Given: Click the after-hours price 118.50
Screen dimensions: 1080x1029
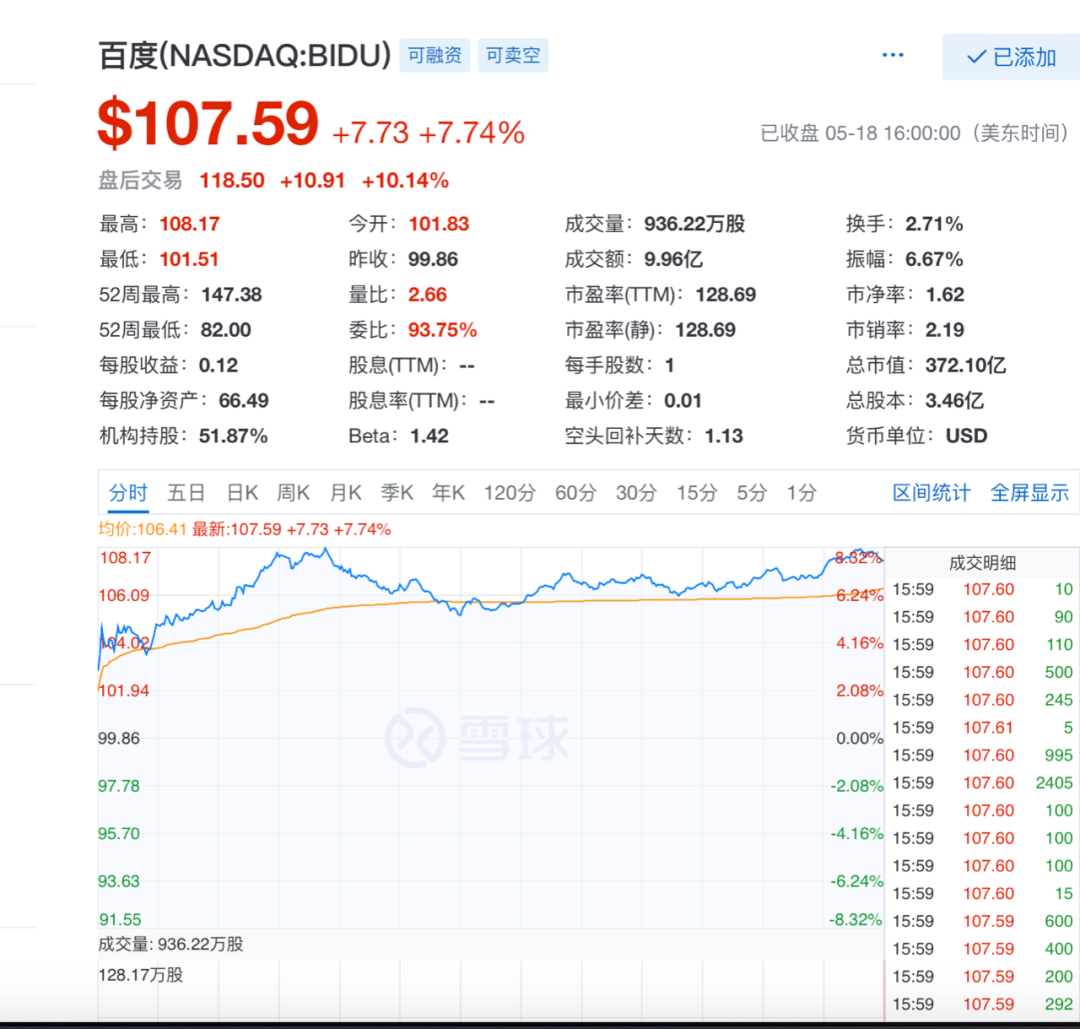Looking at the screenshot, I should pos(232,180).
